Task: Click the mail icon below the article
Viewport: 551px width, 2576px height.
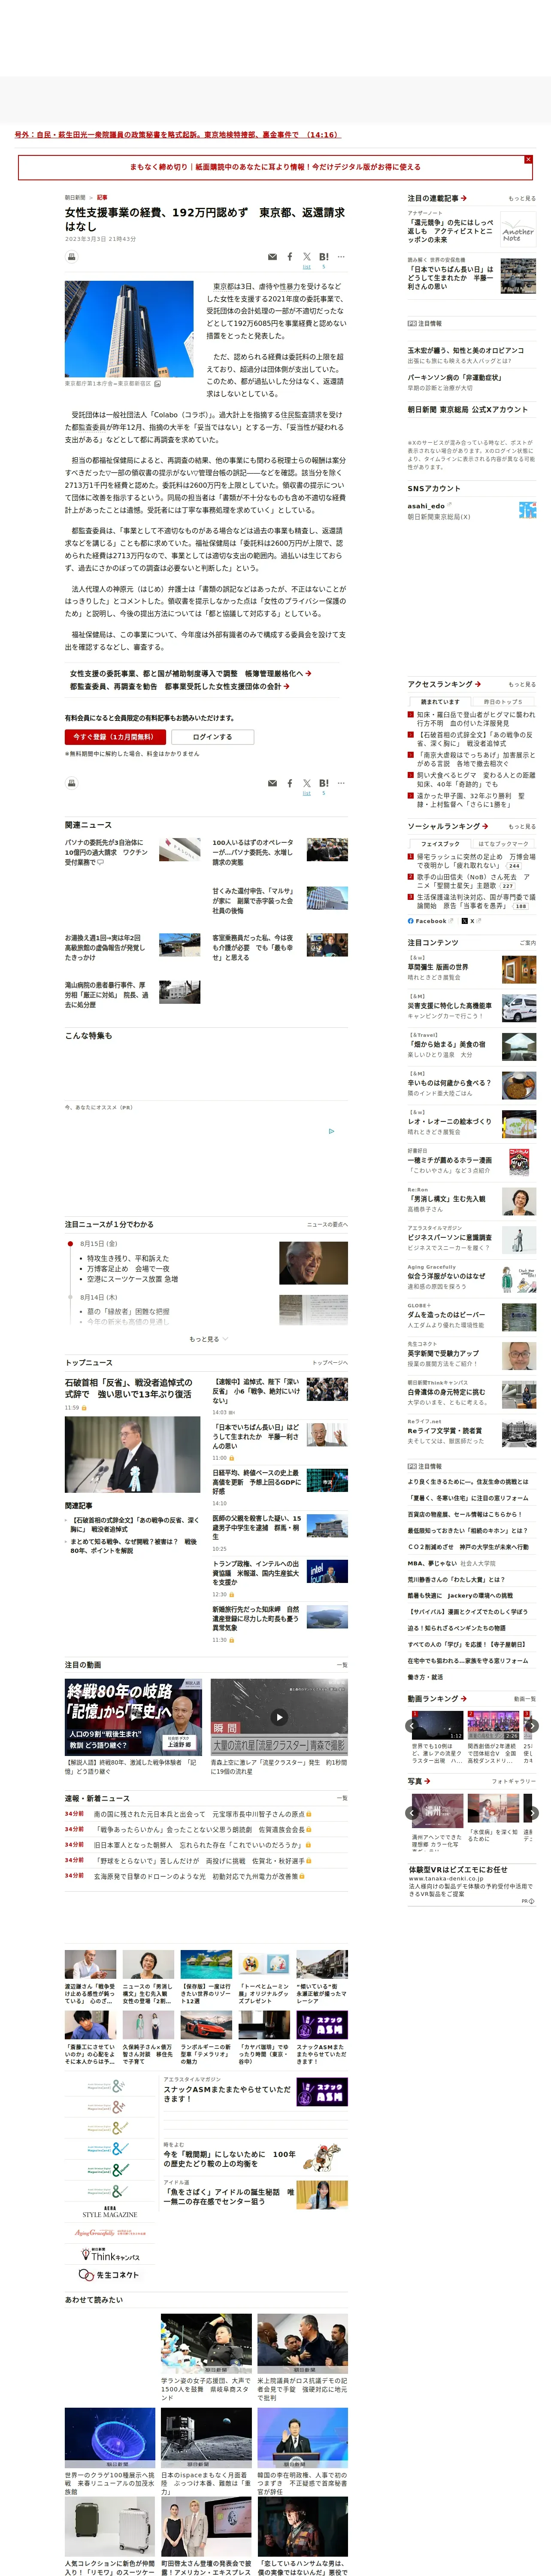Action: click(272, 783)
